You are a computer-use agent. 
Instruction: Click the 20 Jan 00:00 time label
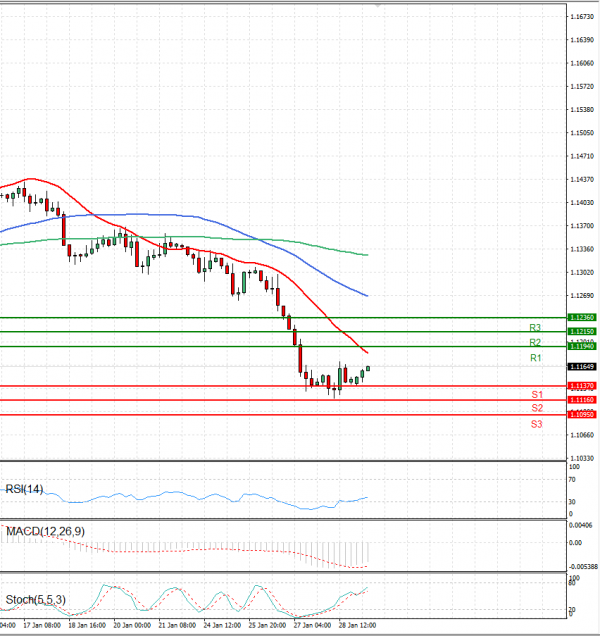pos(132,625)
